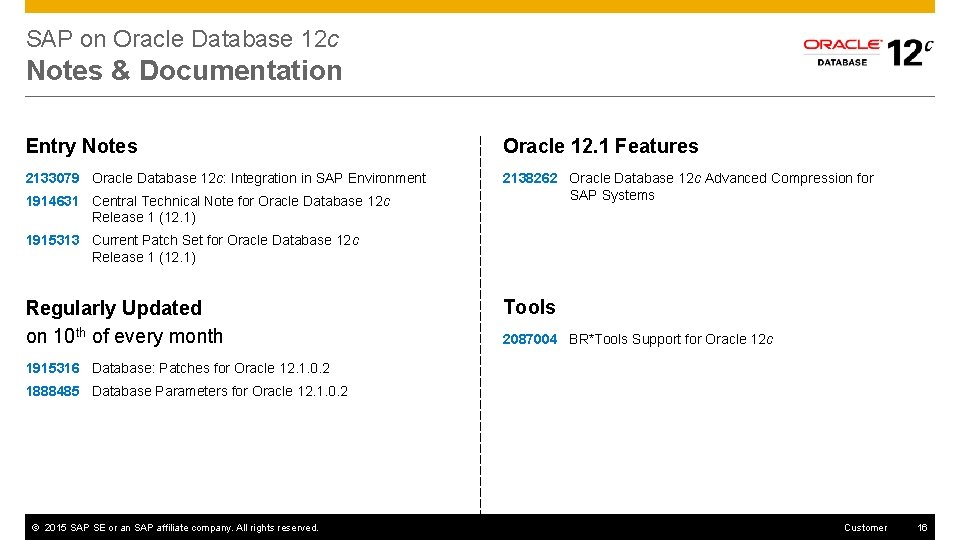Click the Advanced Compression for SAP Systems text
The height and width of the screenshot is (540, 960).
click(x=720, y=186)
